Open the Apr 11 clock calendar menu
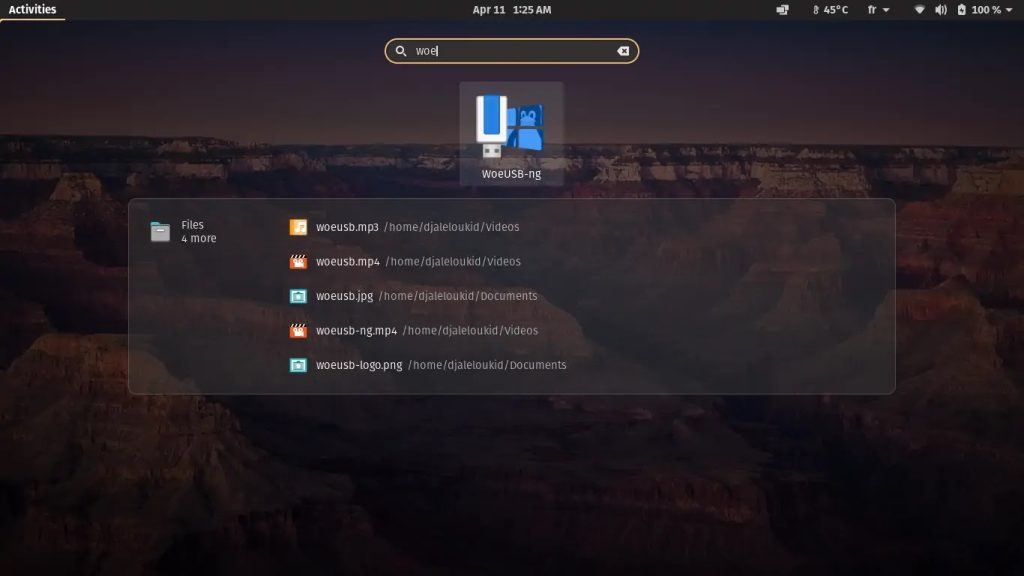Image resolution: width=1024 pixels, height=576 pixels. pyautogui.click(x=512, y=10)
